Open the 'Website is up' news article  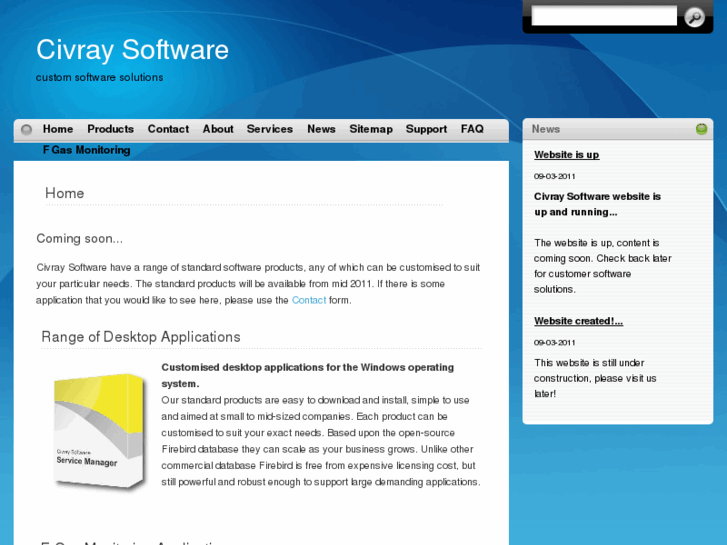click(x=567, y=154)
